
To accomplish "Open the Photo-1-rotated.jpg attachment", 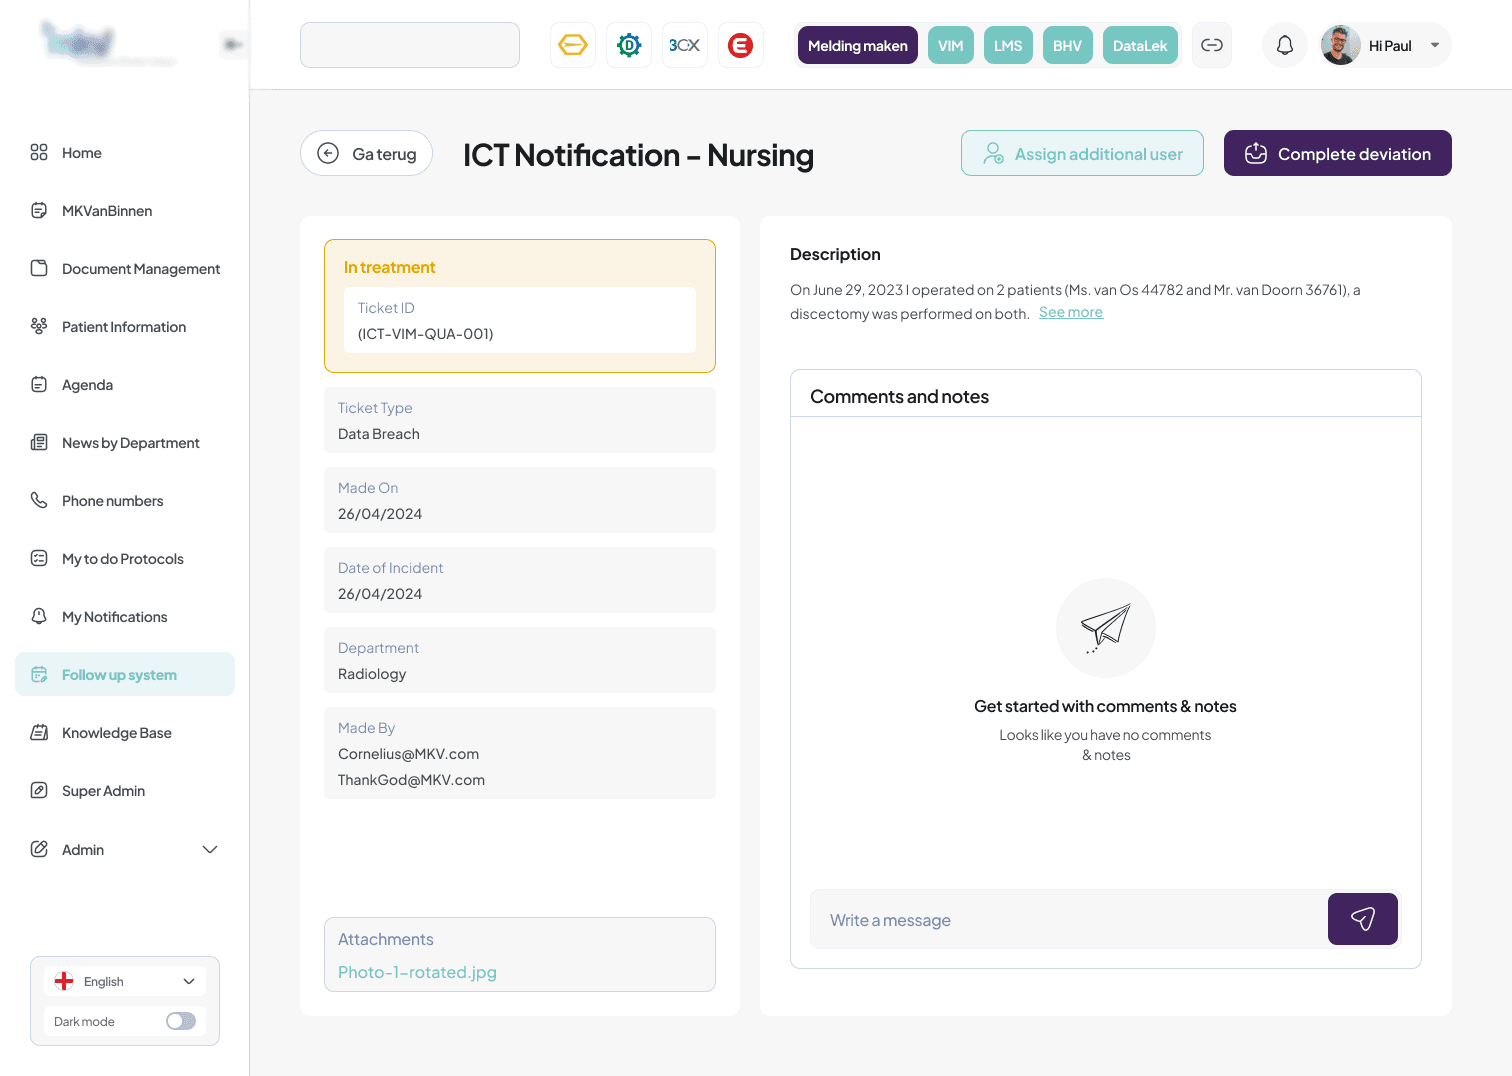I will coord(417,972).
